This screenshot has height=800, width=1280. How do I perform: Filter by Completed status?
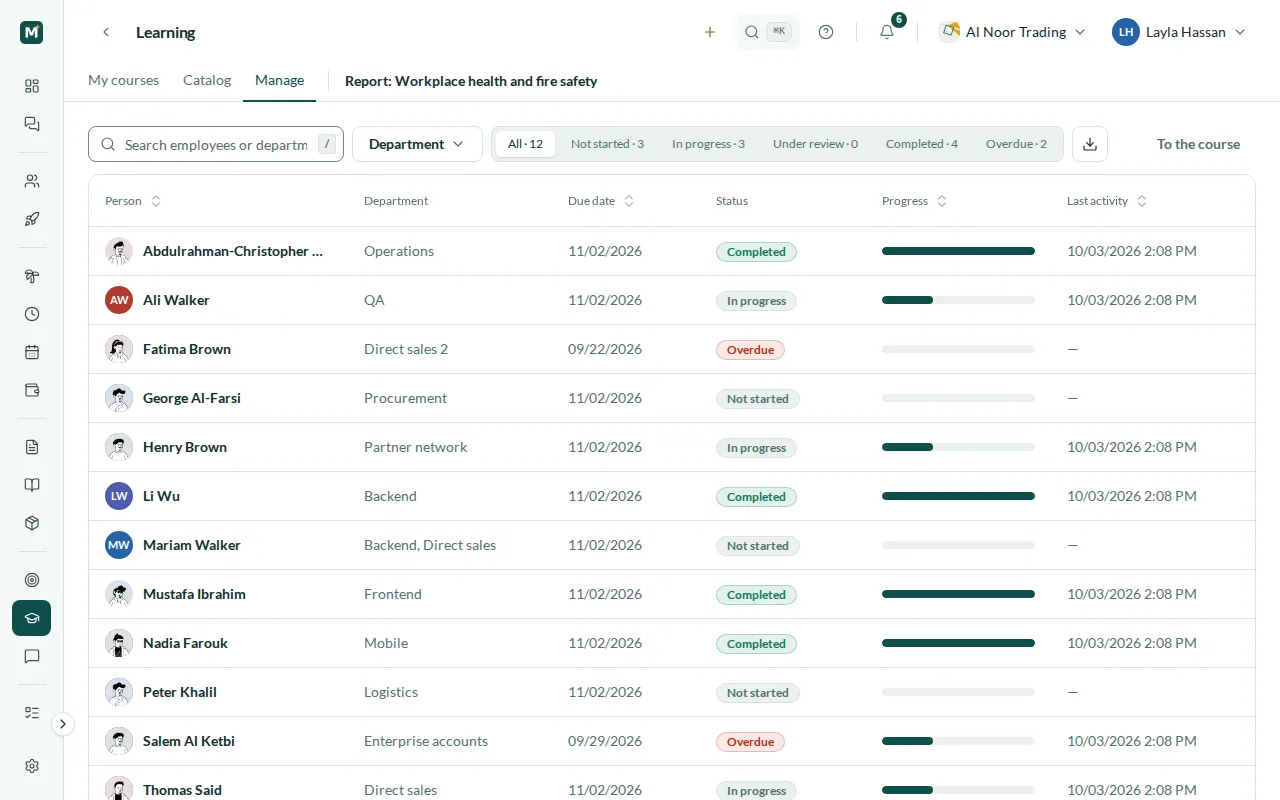tap(922, 144)
